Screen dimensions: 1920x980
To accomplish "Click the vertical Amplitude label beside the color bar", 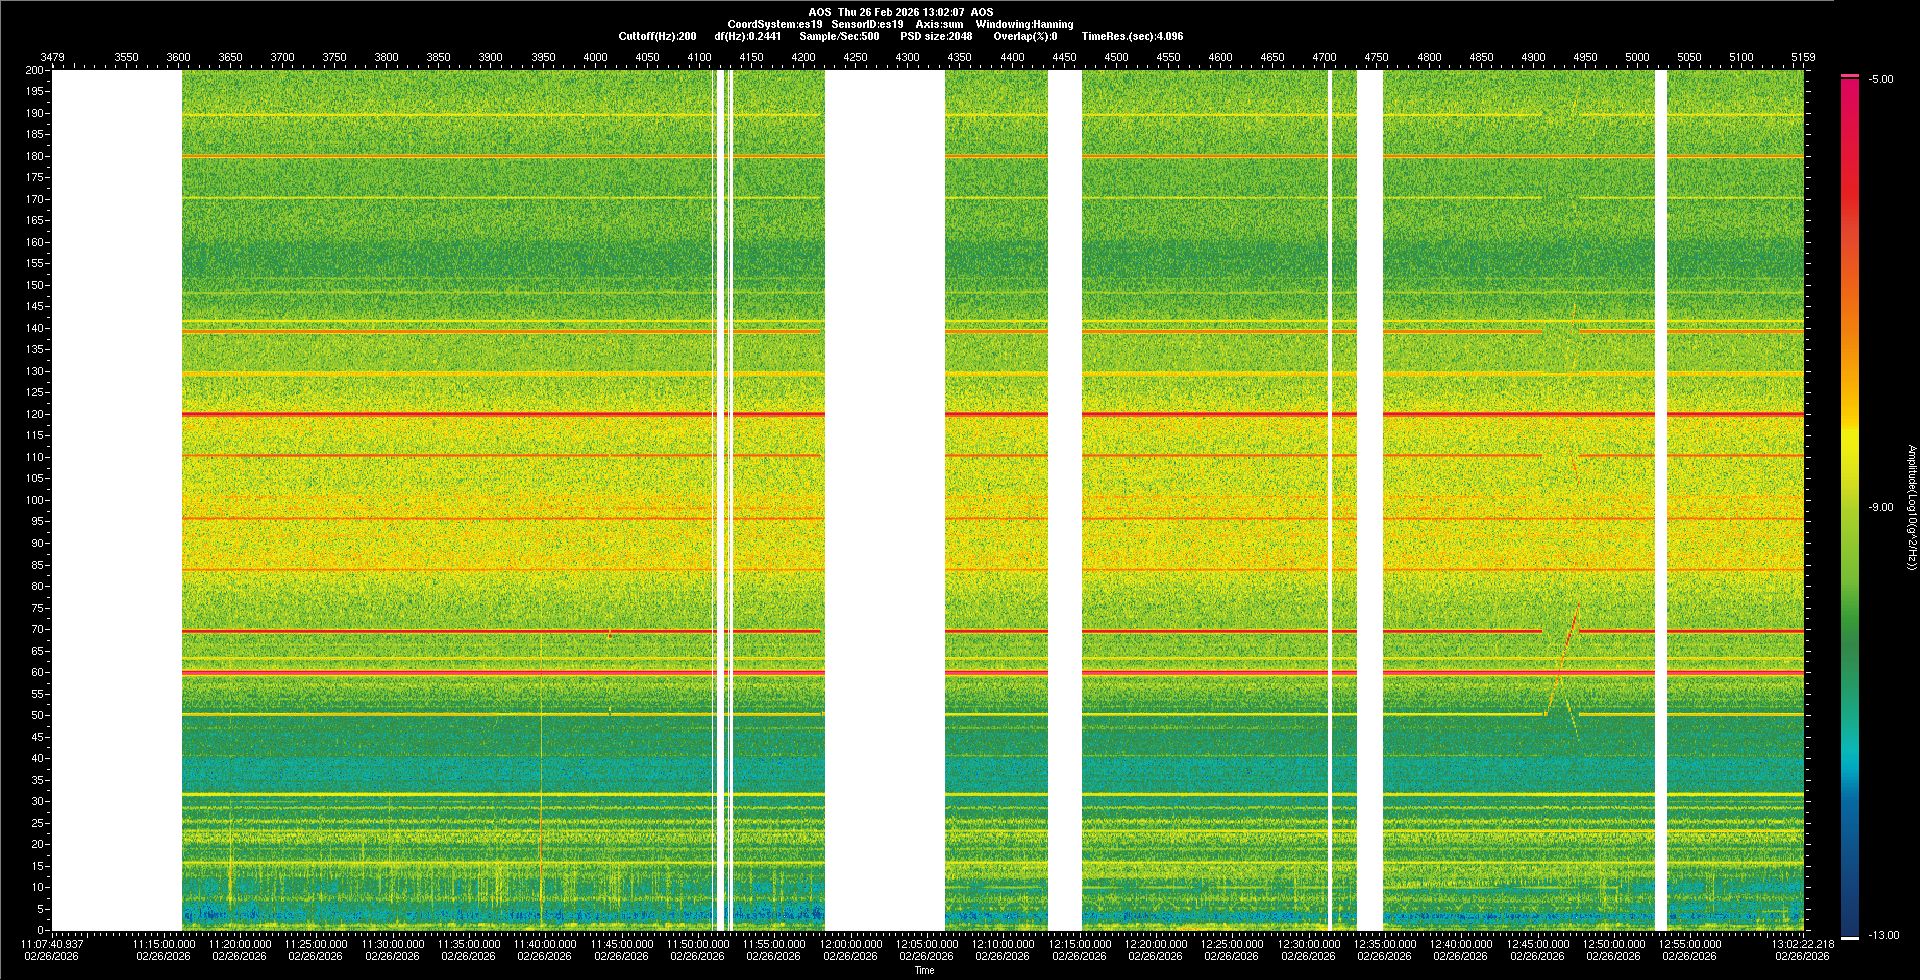I will (1910, 507).
